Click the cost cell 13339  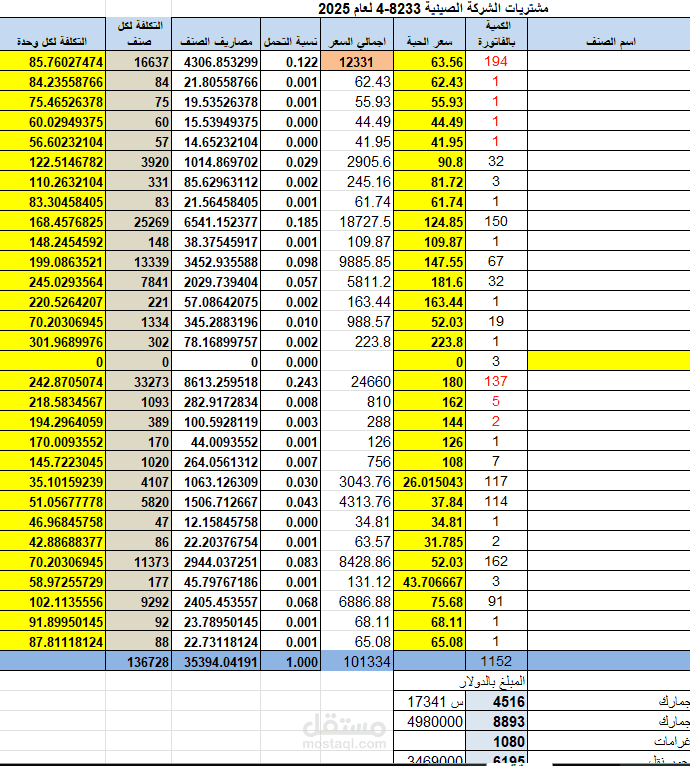click(139, 262)
